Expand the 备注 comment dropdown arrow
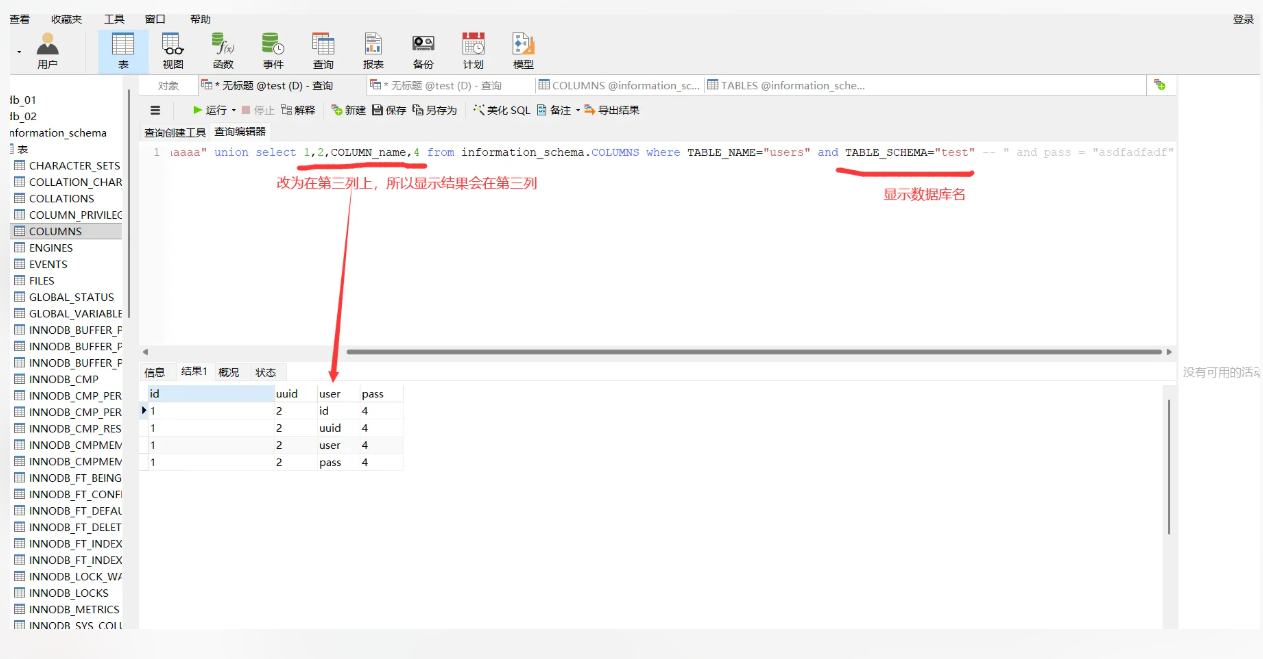Viewport: 1263px width, 659px height. (577, 111)
